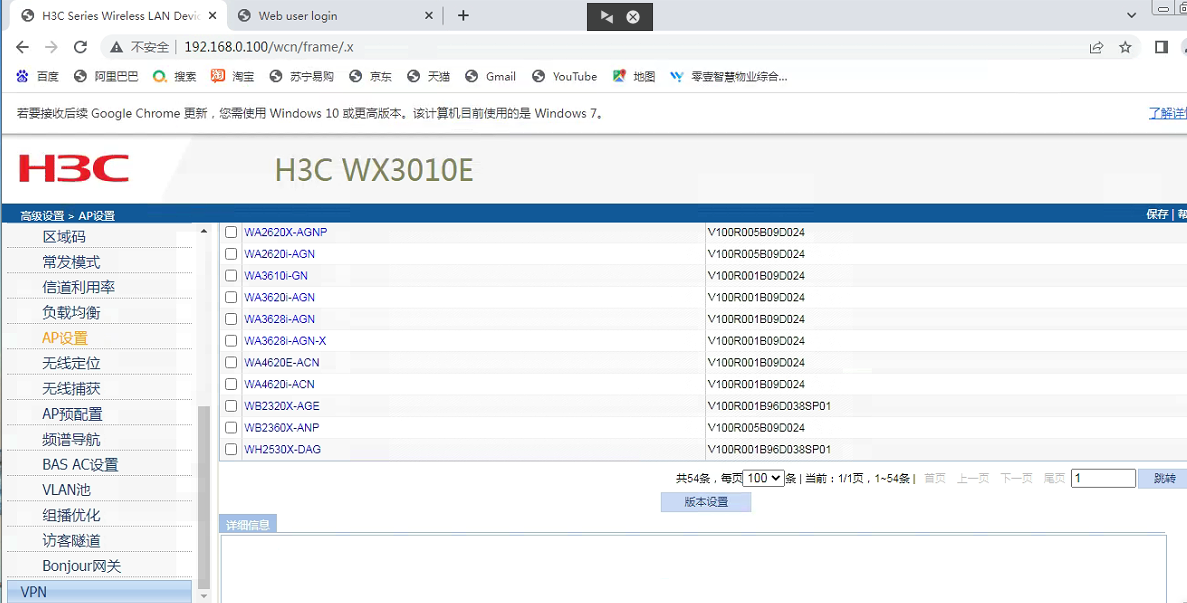
Task: Click the arrow icon in floating overlay
Action: pos(606,17)
